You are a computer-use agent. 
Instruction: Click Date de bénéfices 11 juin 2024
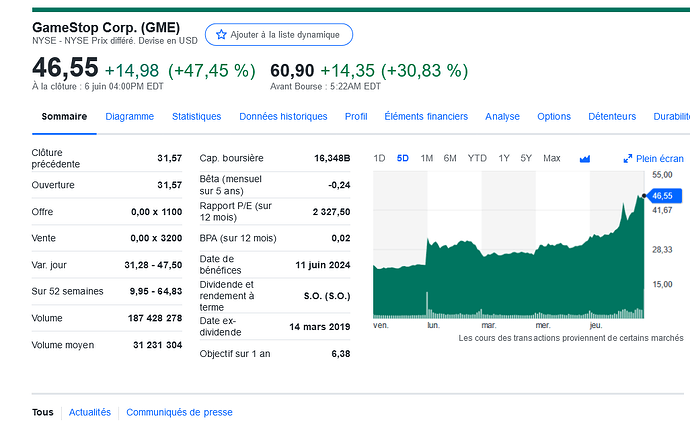[x=323, y=265]
